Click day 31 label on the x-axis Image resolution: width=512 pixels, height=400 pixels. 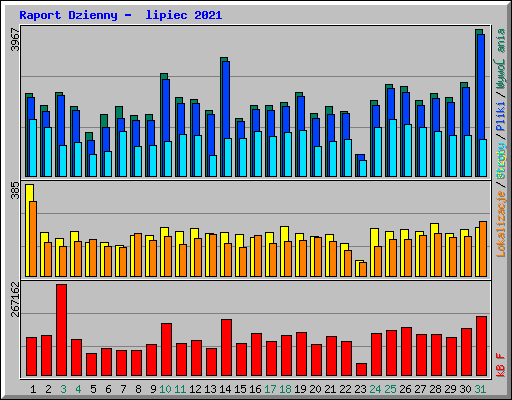coord(480,389)
